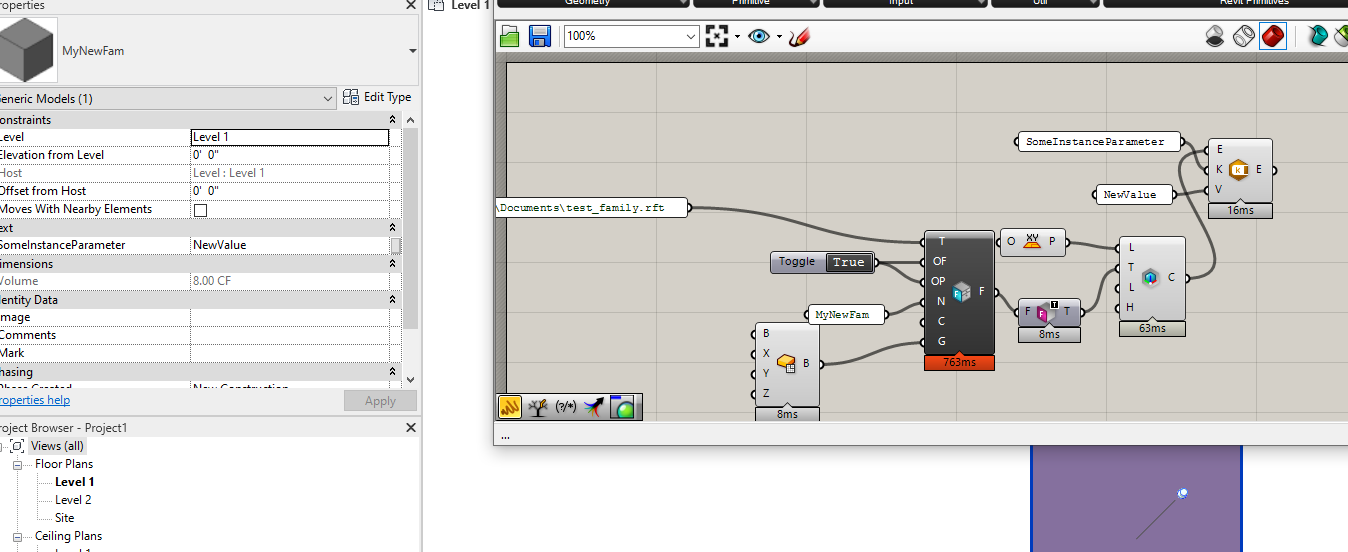This screenshot has height=552, width=1348.
Task: Open Site floor plan in browser
Action: [x=64, y=518]
